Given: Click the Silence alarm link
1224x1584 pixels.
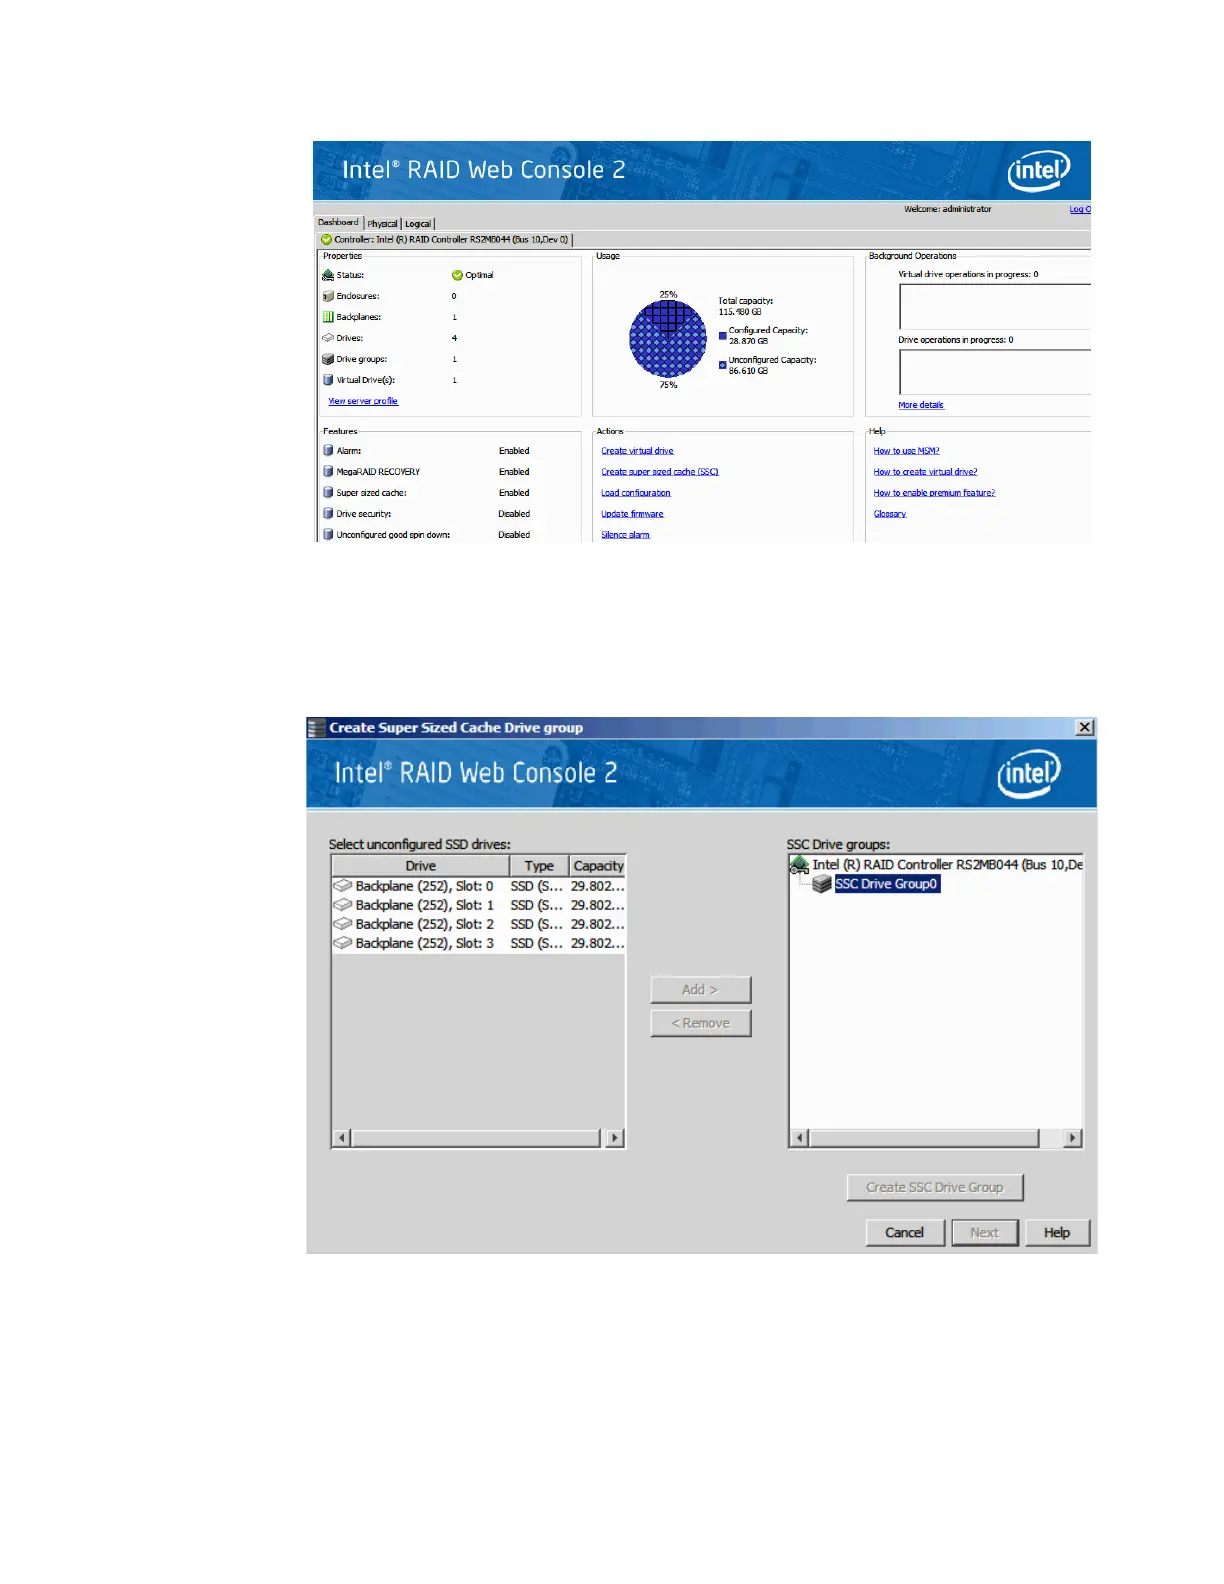Looking at the screenshot, I should tap(625, 535).
